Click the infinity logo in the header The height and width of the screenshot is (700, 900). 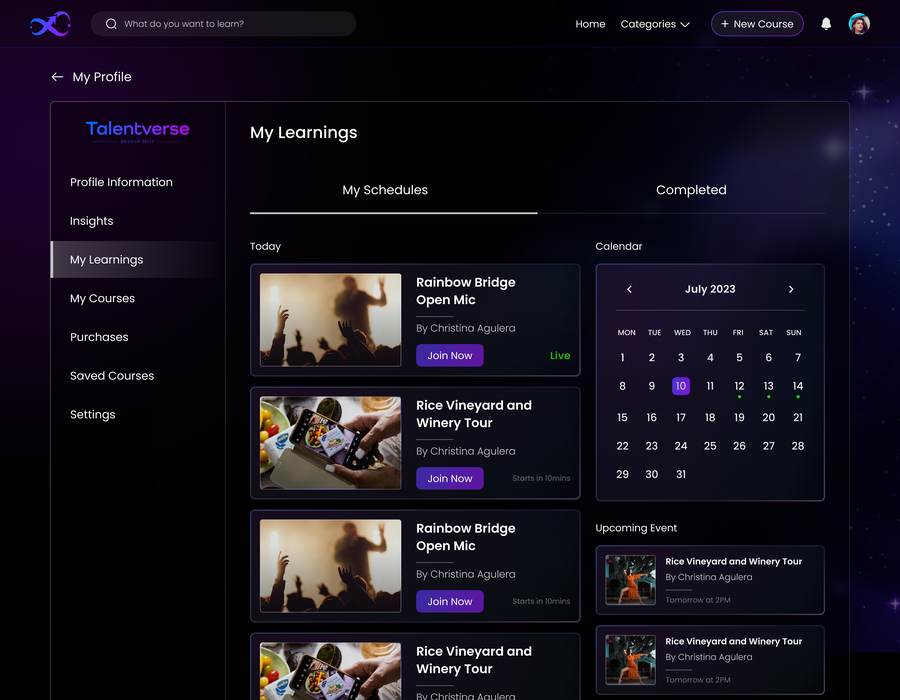50,24
